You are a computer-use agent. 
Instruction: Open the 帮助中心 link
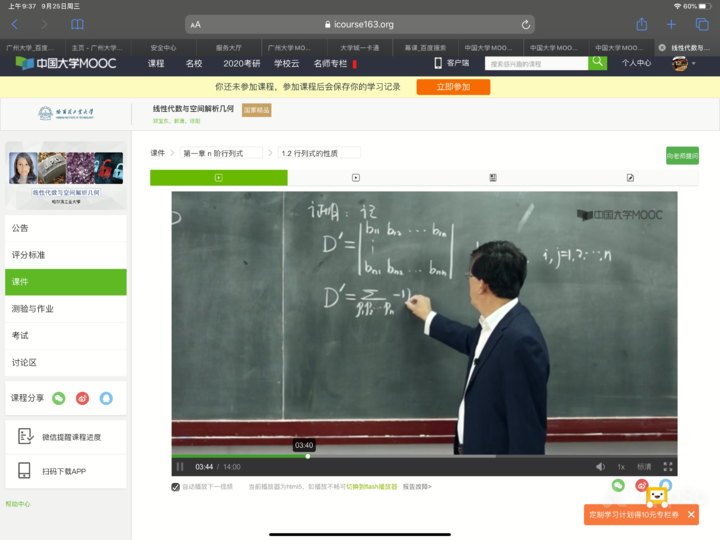18,504
